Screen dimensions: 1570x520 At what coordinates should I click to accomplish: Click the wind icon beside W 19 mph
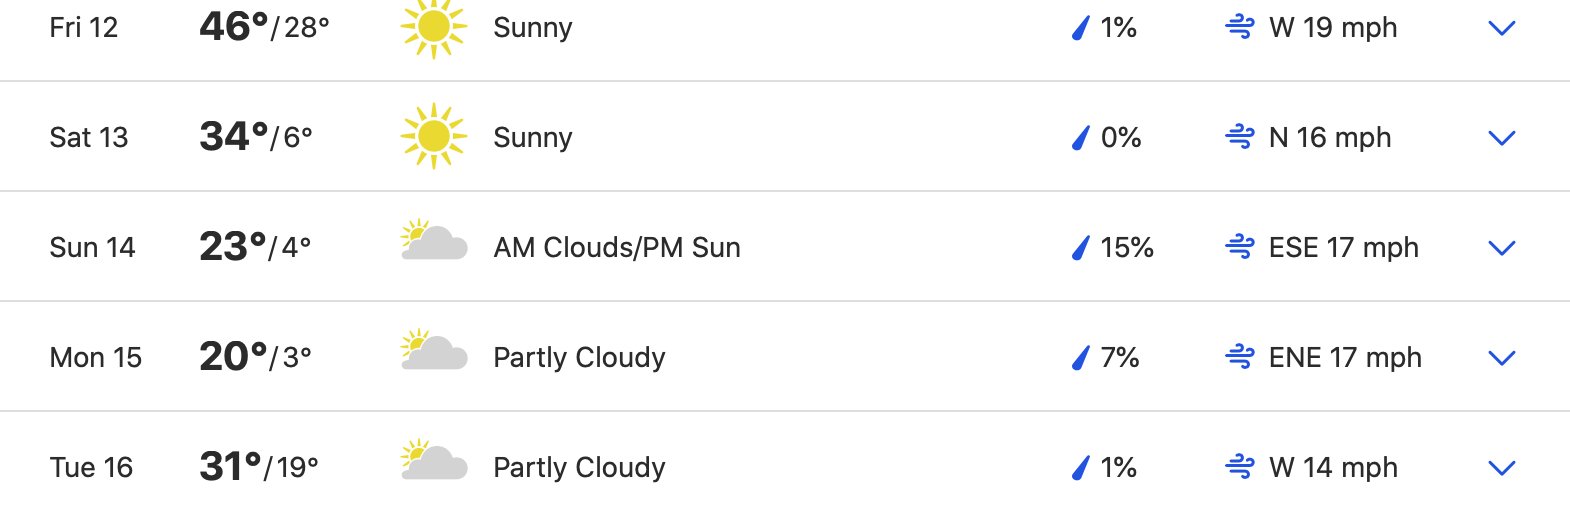(1240, 27)
